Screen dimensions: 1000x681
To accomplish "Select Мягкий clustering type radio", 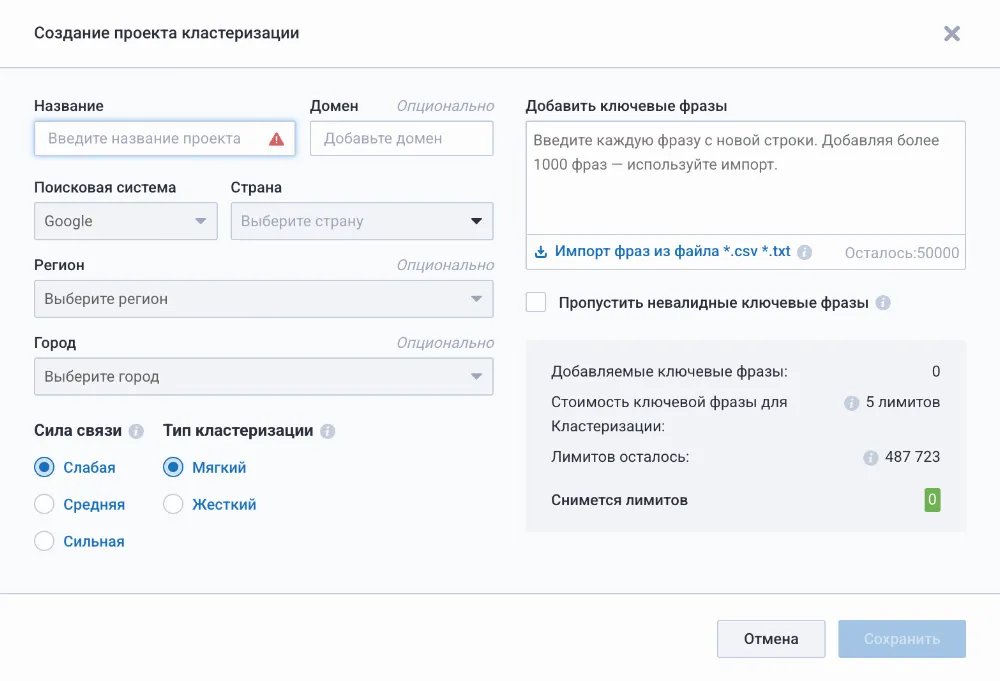I will tap(173, 467).
